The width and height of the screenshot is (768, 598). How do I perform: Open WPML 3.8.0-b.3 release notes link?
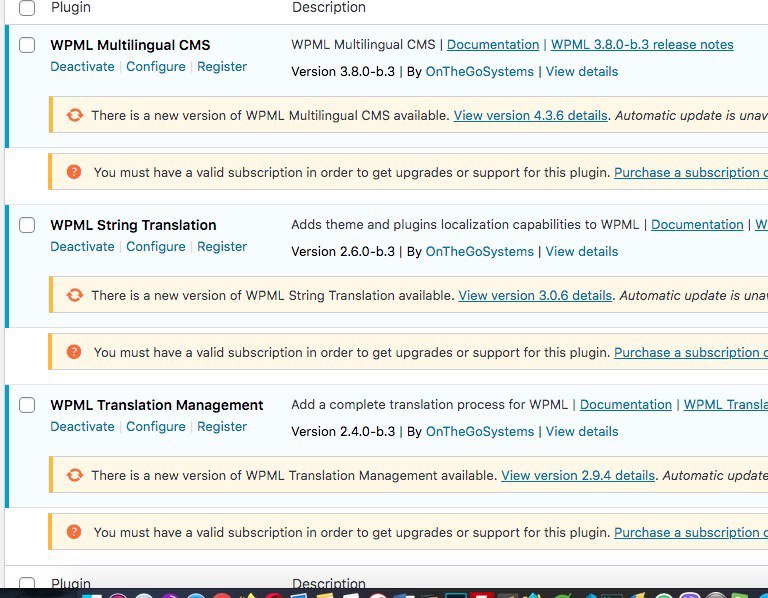coord(642,45)
